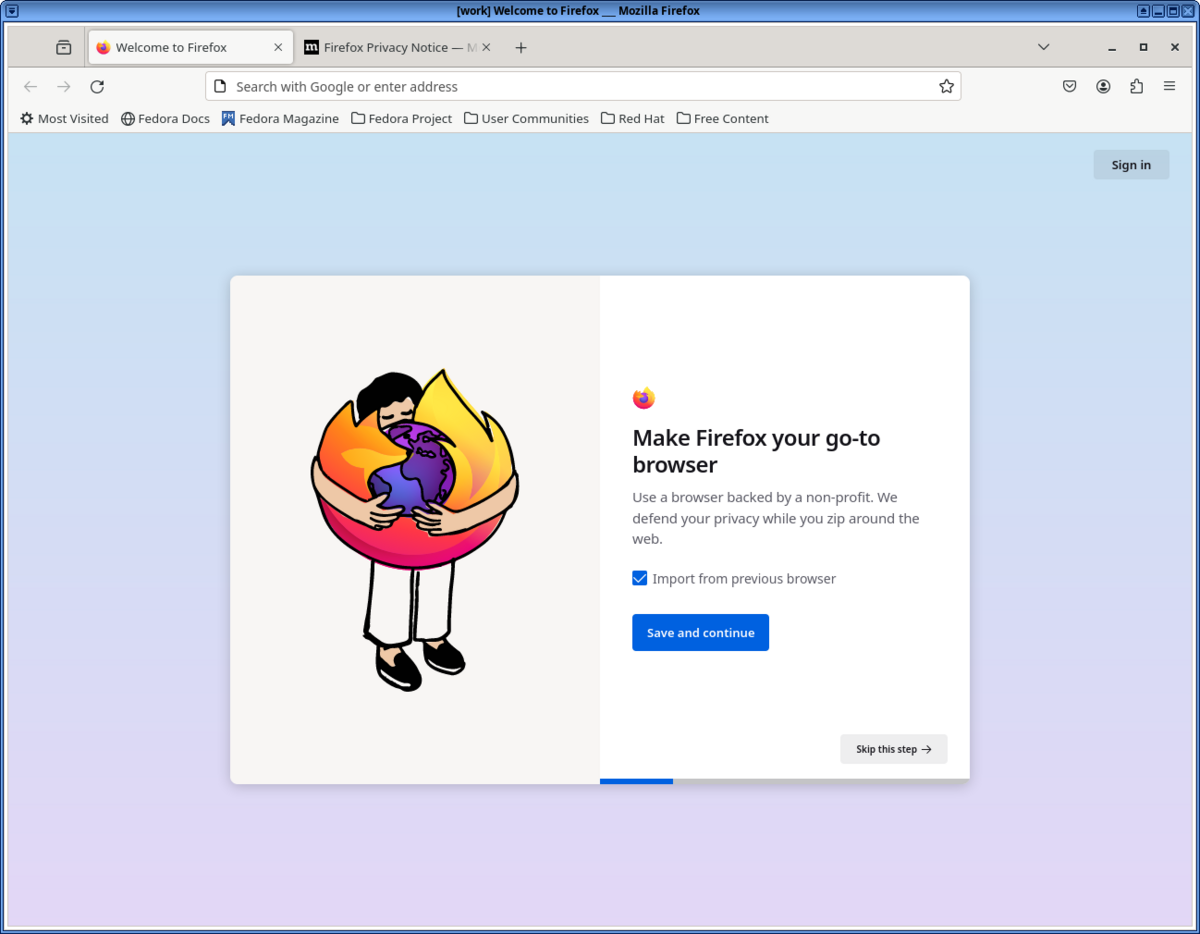Click the forward navigation arrow
The width and height of the screenshot is (1200, 934).
(63, 86)
